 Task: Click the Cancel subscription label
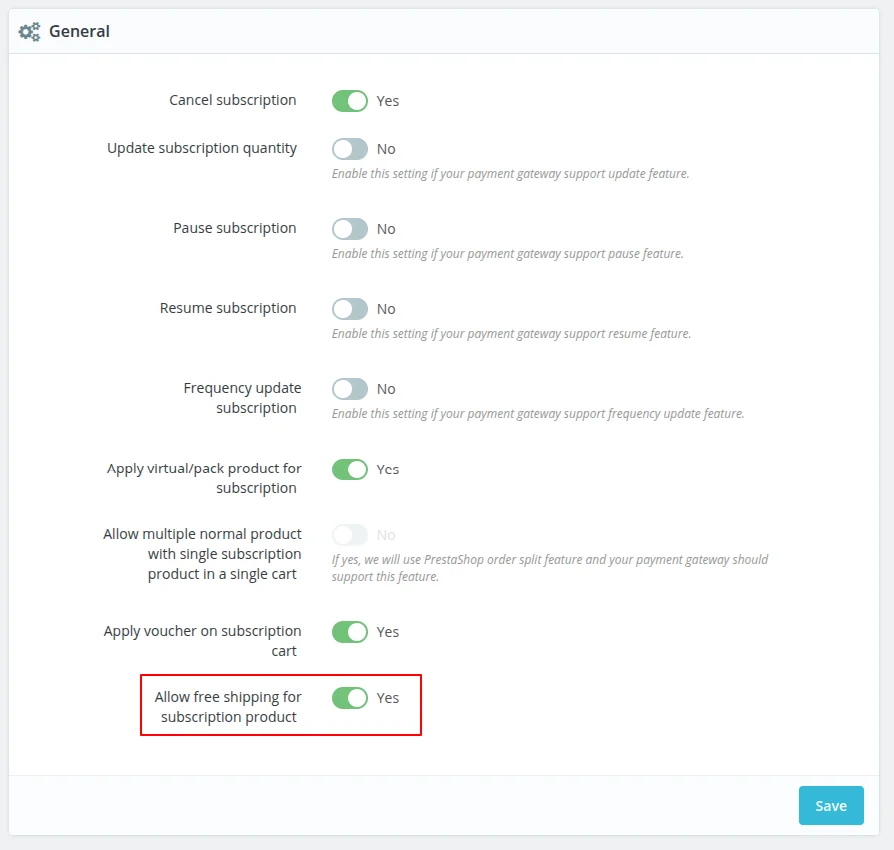click(x=232, y=100)
